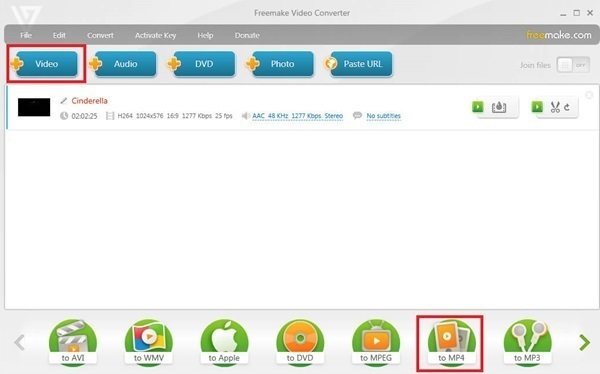Viewport: 600px width, 374px height.
Task: Click the Cinderella video thumbnail
Action: [34, 107]
